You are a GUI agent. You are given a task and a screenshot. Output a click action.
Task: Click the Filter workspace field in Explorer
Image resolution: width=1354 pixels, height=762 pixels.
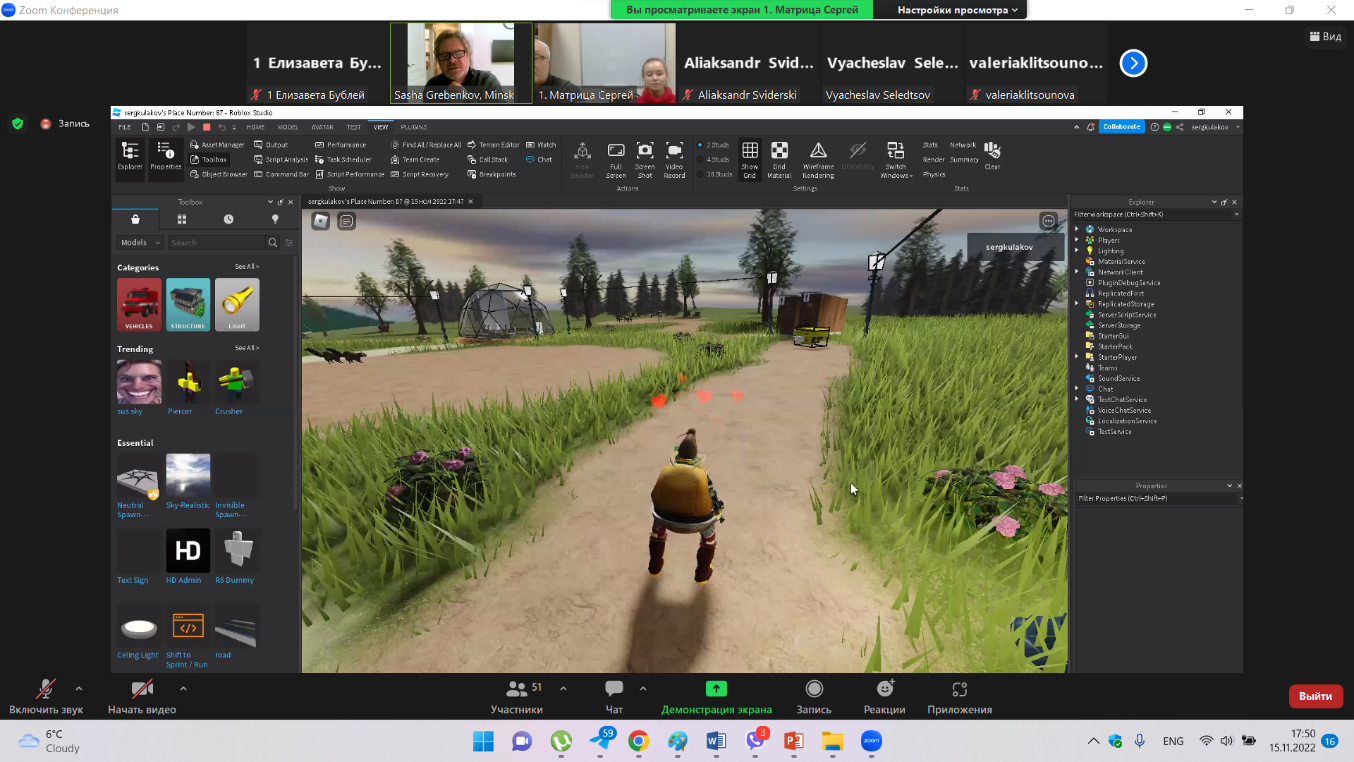pos(1155,214)
